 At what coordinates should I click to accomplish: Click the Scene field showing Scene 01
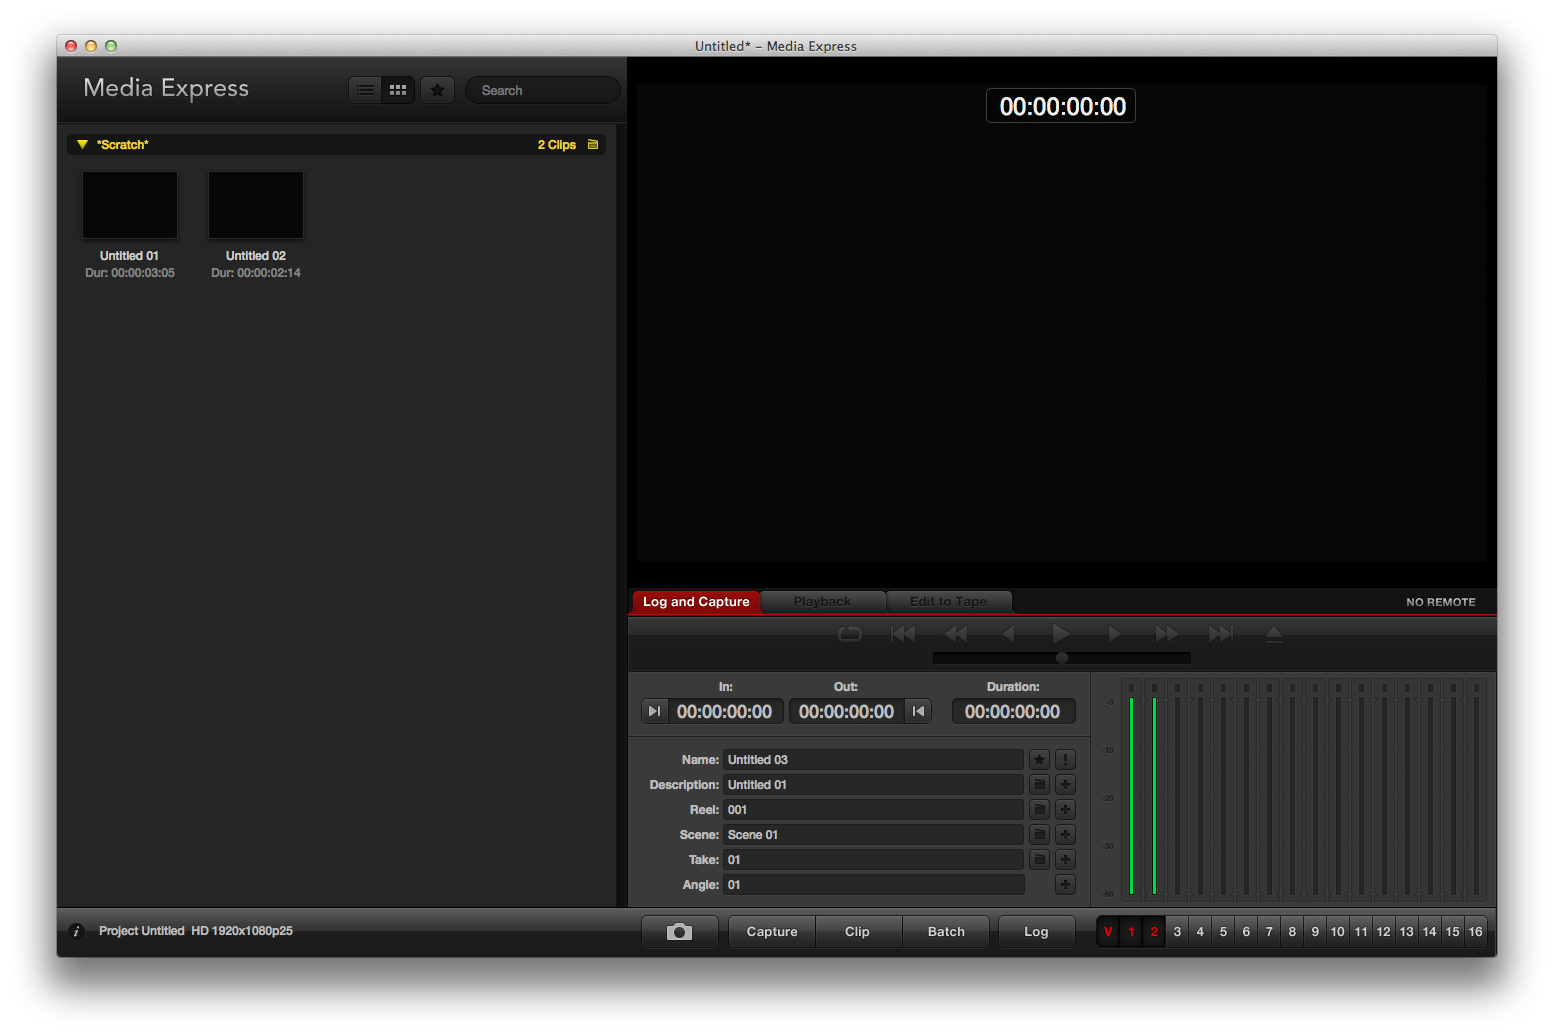pos(873,835)
